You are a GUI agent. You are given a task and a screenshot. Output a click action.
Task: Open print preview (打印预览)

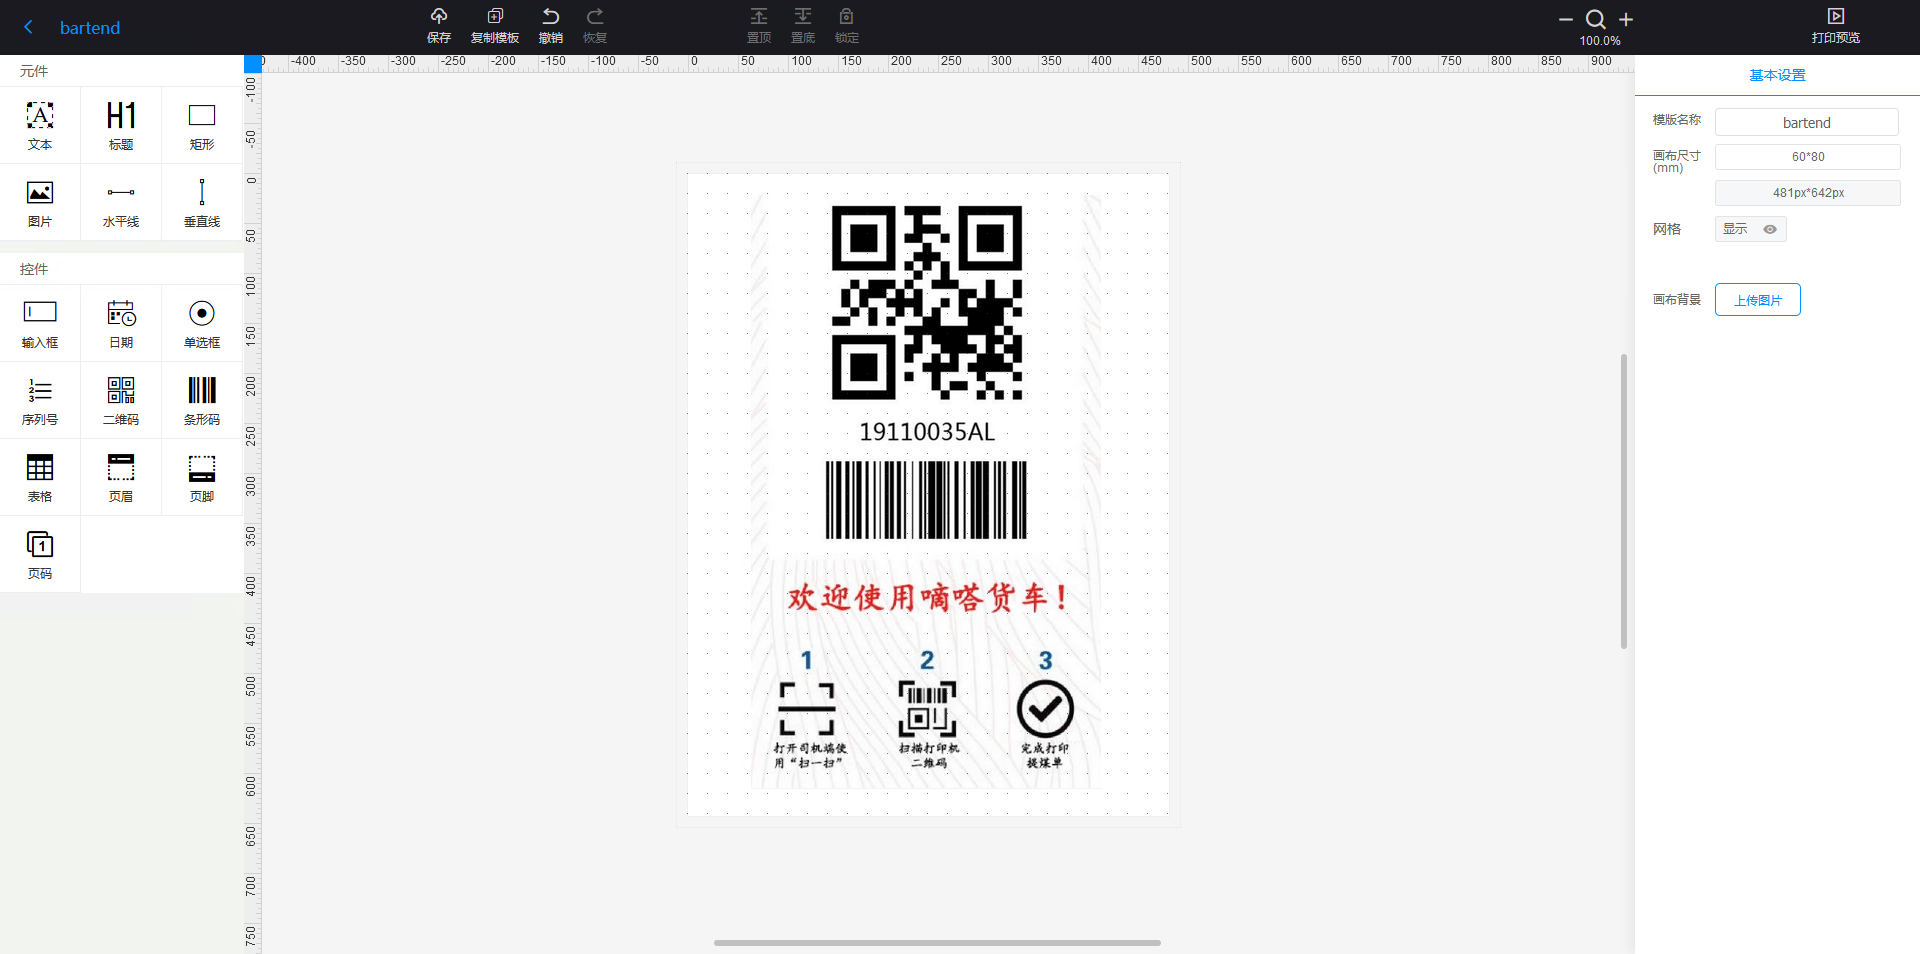[1836, 26]
